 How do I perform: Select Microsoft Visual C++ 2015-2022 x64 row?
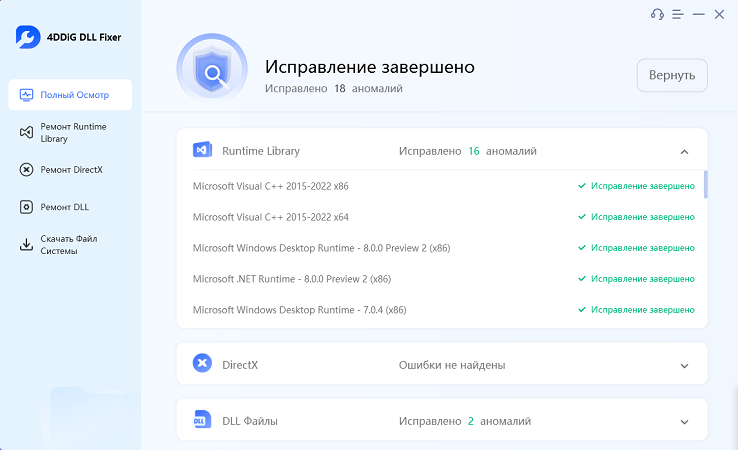click(443, 217)
